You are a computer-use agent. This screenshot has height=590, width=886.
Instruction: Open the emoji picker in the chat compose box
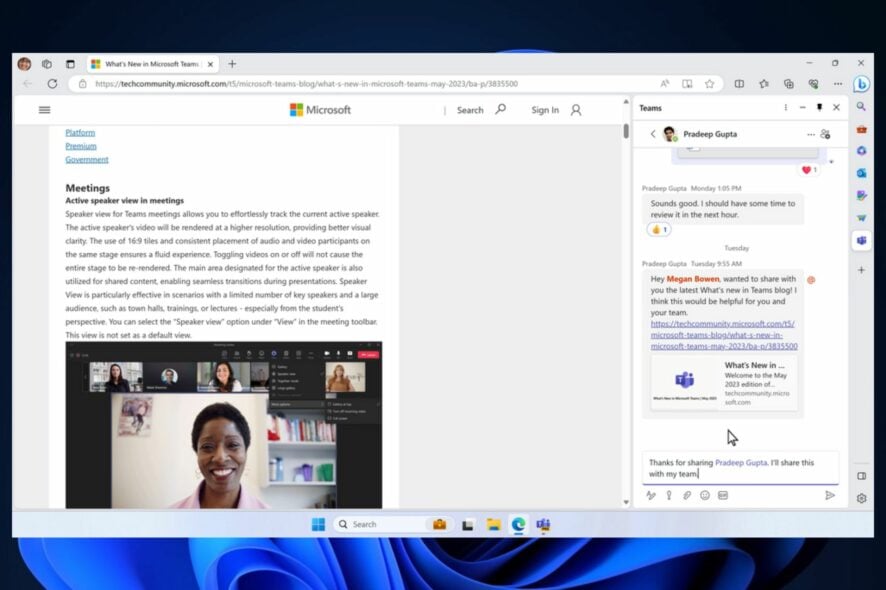[704, 495]
